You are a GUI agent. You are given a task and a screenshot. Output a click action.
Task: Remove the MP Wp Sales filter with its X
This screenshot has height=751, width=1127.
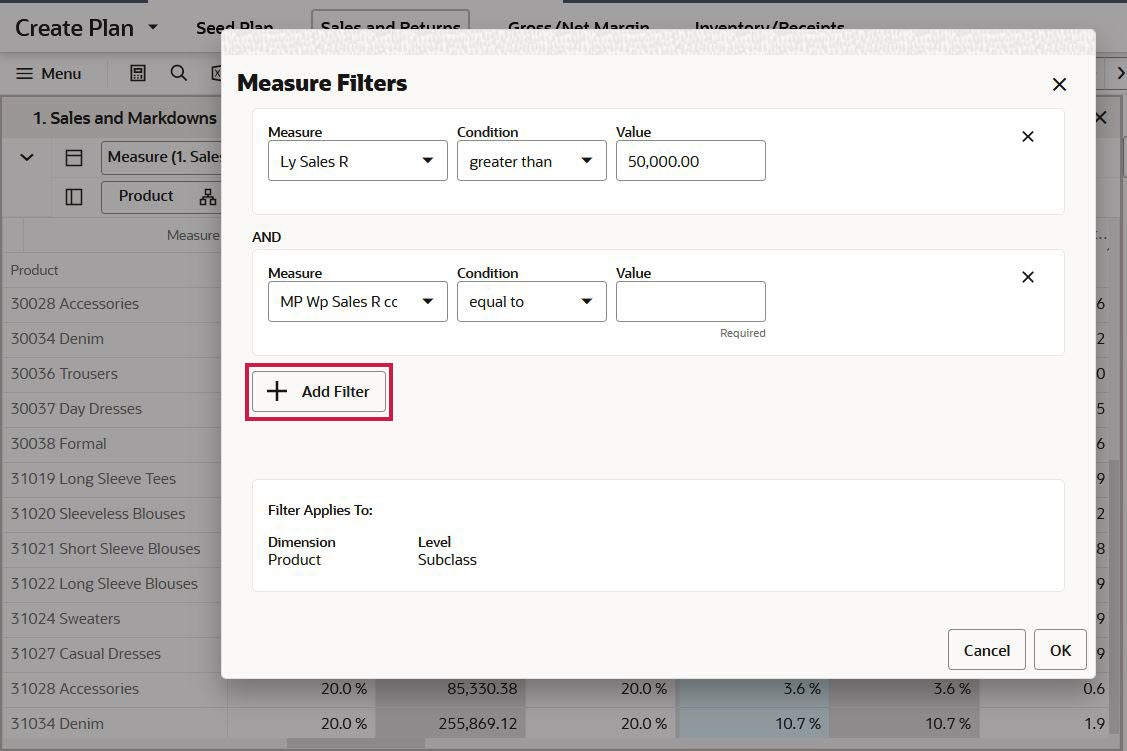[x=1027, y=277]
